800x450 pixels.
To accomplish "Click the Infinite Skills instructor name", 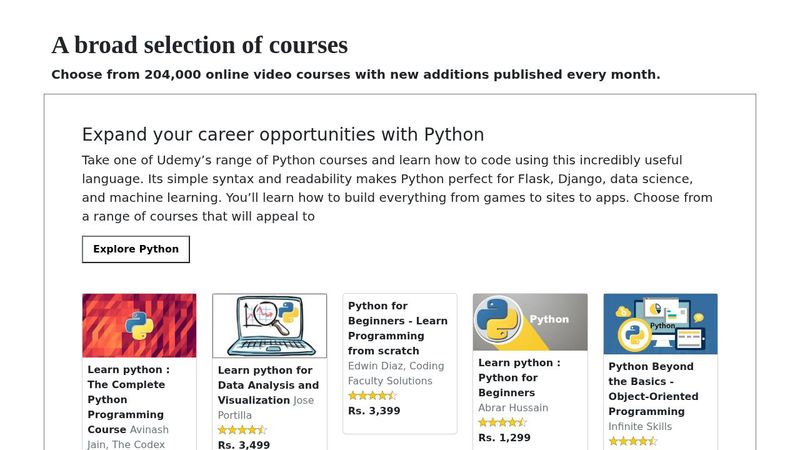I will pyautogui.click(x=640, y=426).
